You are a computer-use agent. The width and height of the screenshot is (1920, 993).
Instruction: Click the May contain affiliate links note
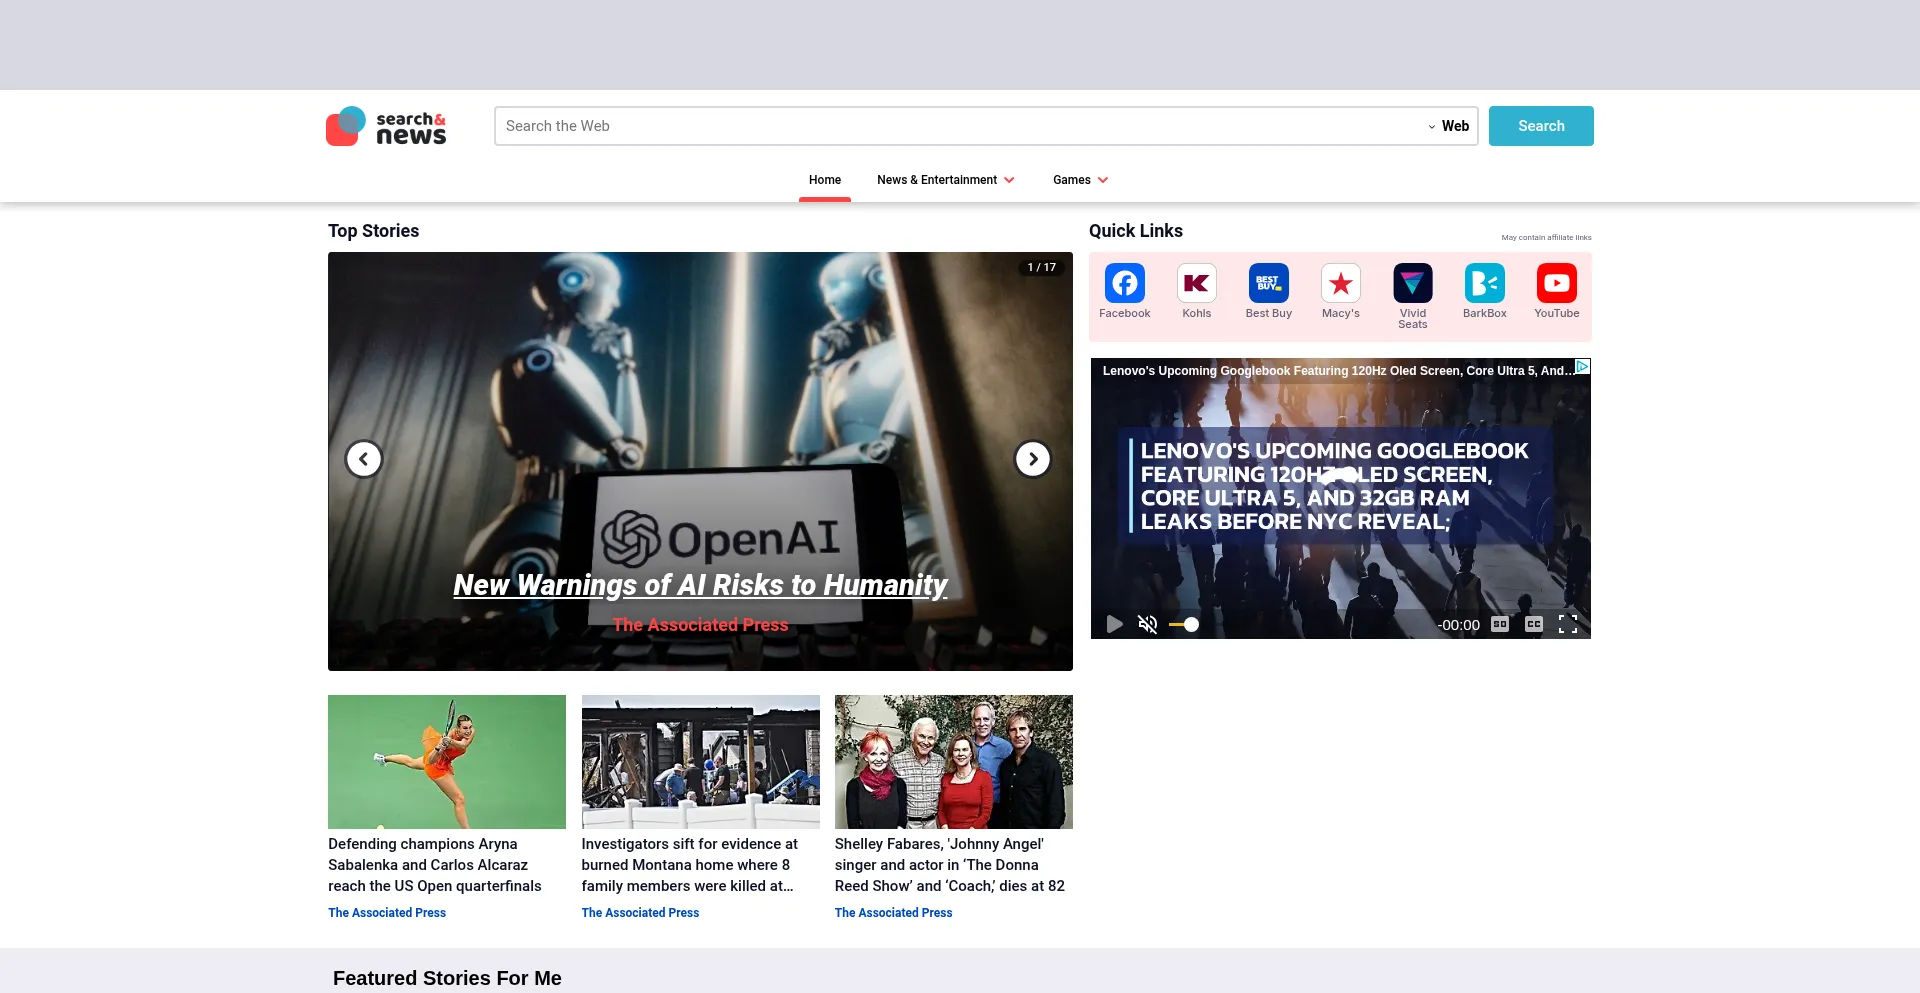pyautogui.click(x=1546, y=237)
